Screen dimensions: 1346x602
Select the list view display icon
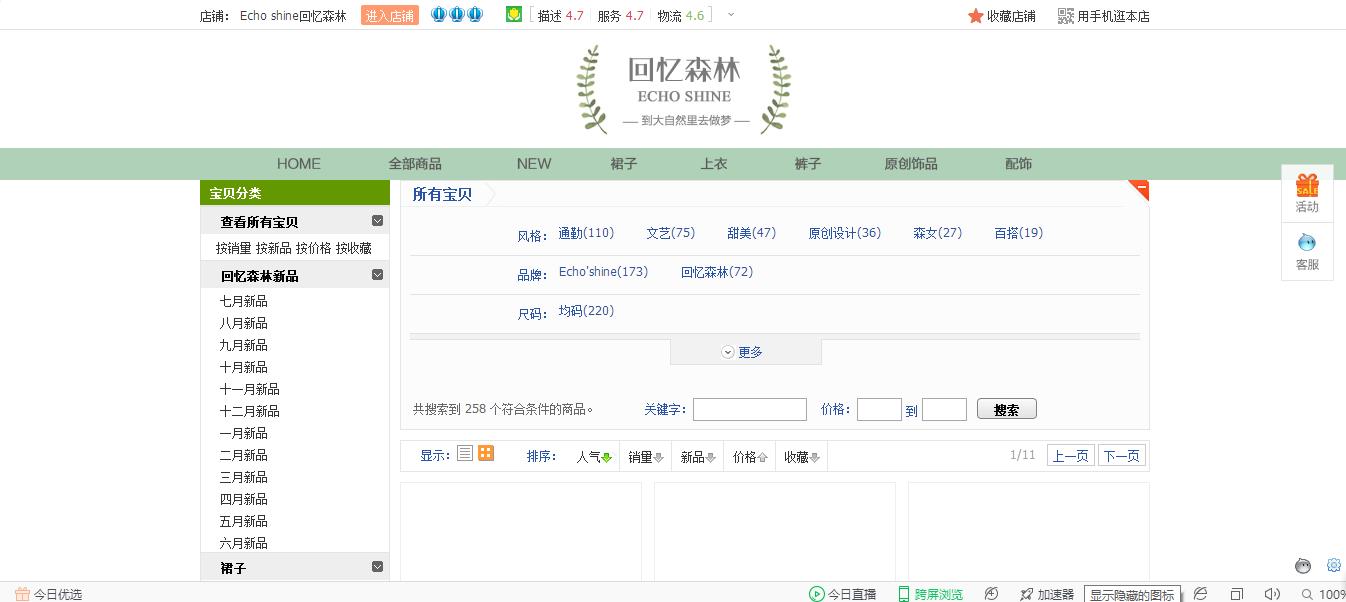click(x=464, y=453)
